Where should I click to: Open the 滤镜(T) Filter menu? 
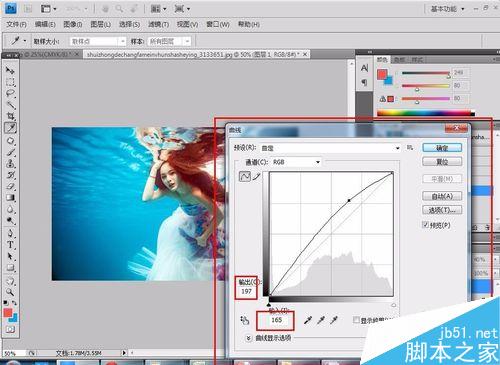[158, 24]
